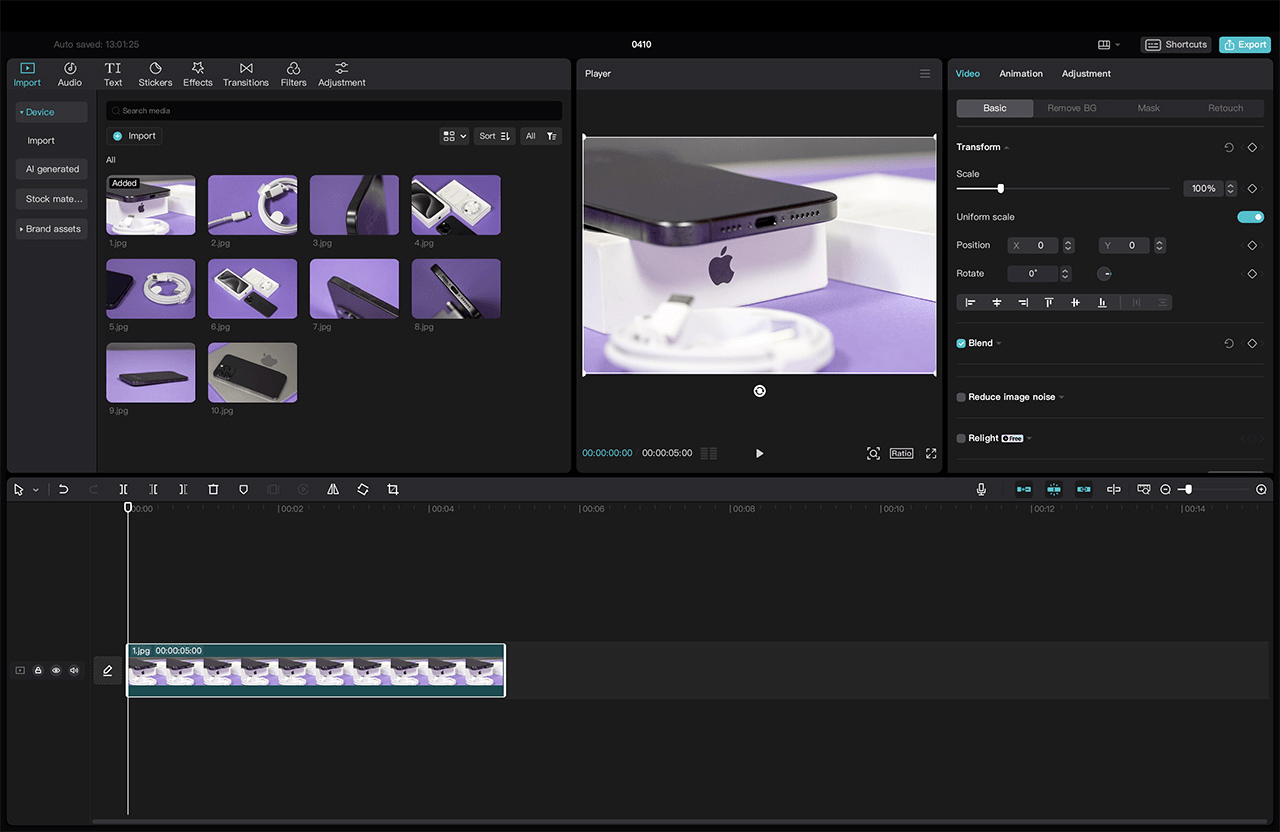Lock the video track

[x=38, y=670]
